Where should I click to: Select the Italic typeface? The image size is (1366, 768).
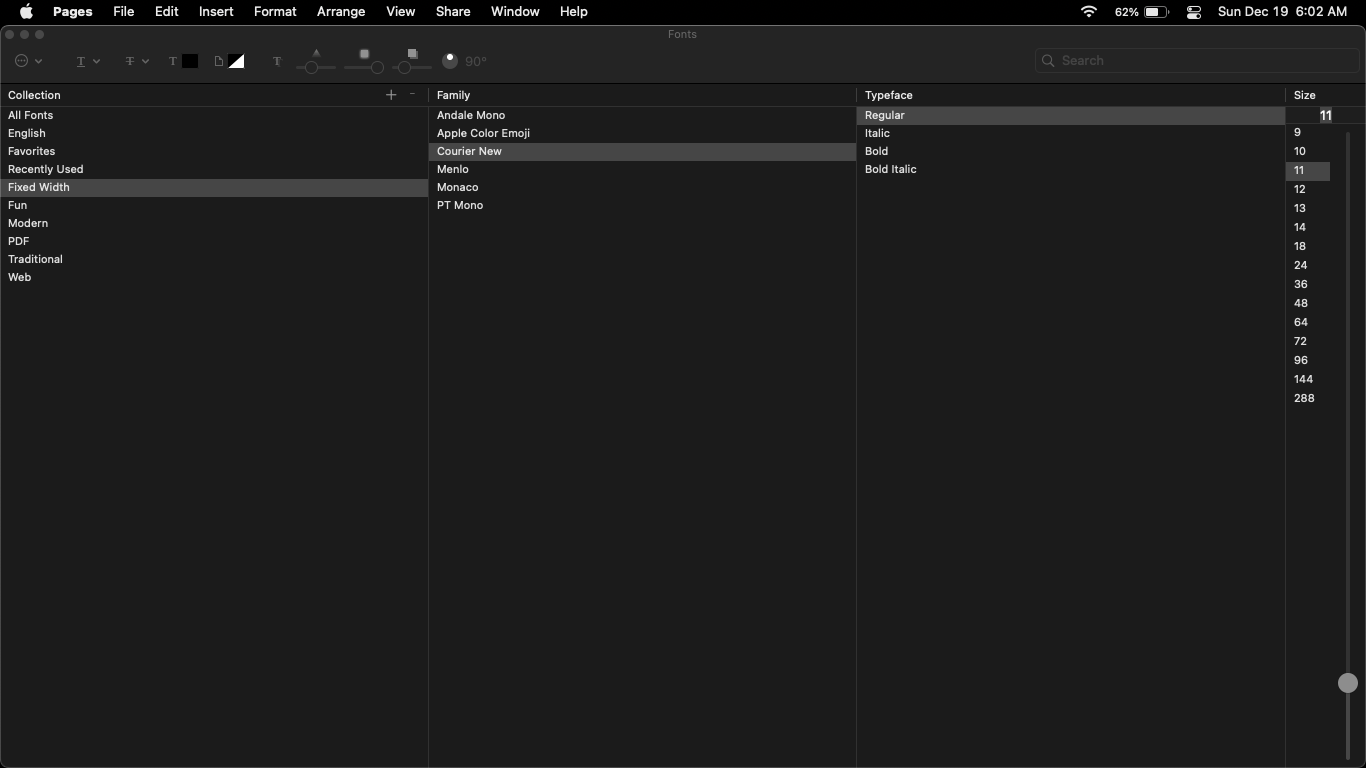click(1071, 134)
